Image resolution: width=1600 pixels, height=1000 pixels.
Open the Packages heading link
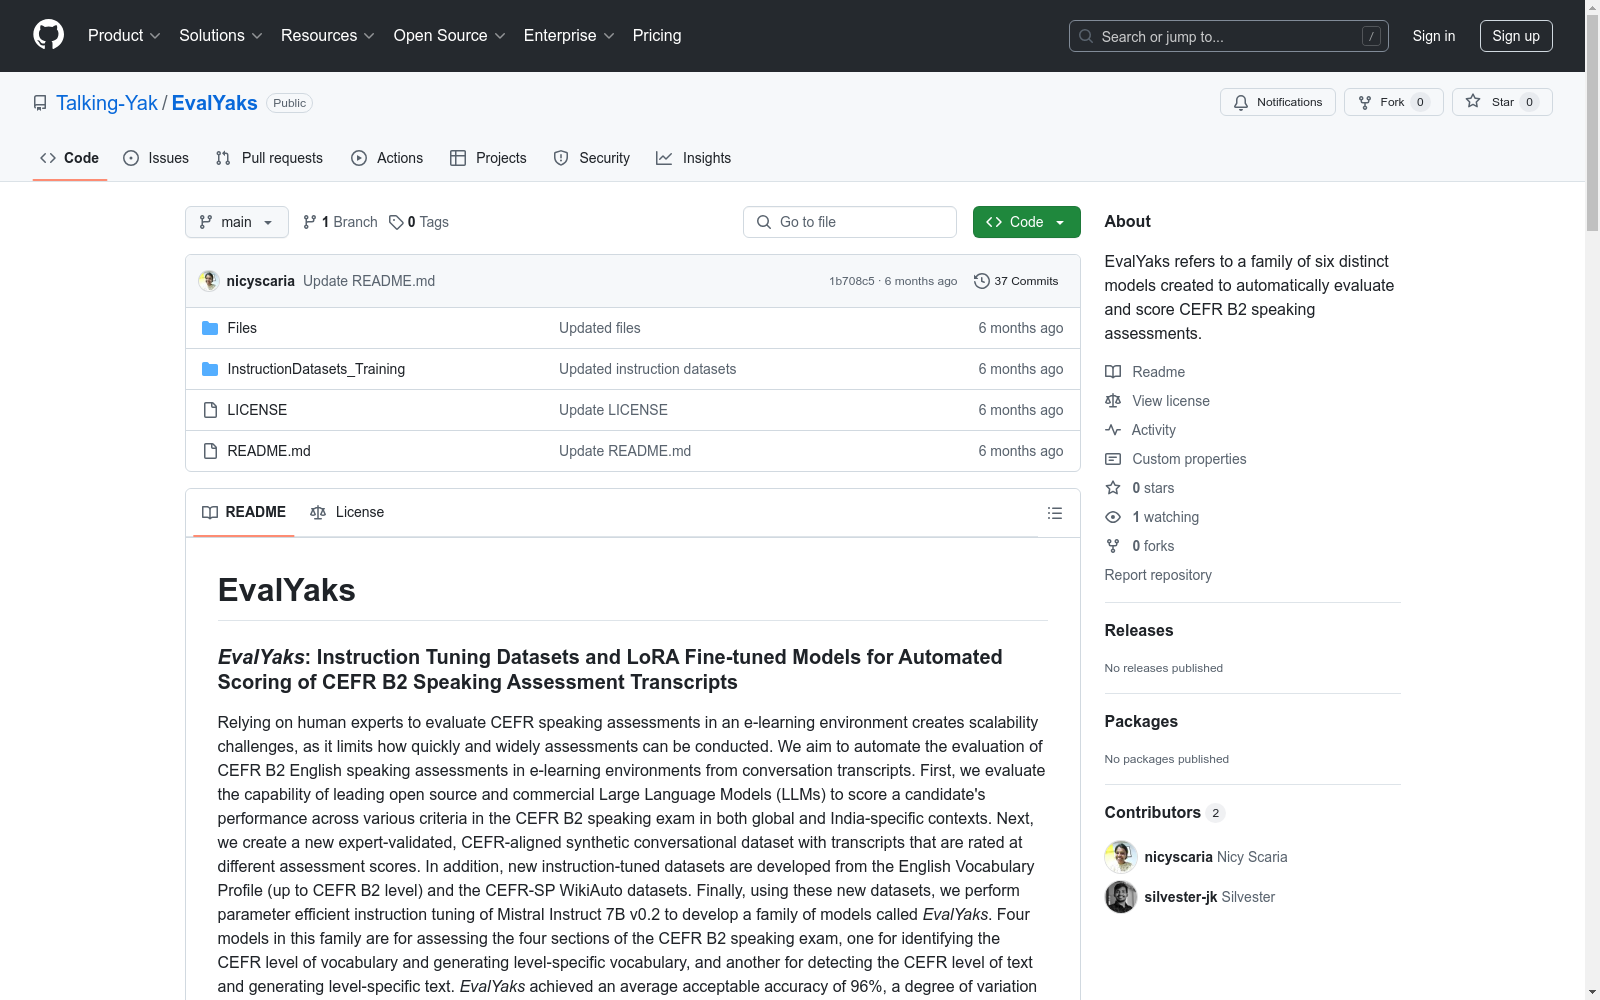(x=1141, y=721)
